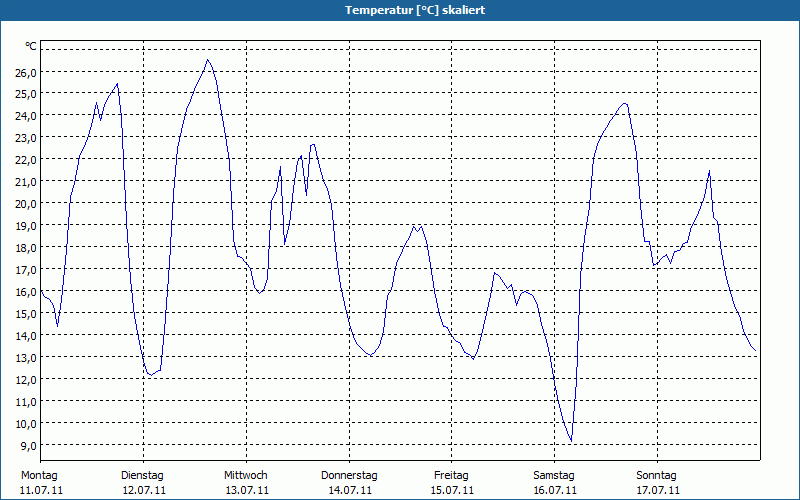This screenshot has width=800, height=500.
Task: Click the Montag day label
Action: (39, 476)
